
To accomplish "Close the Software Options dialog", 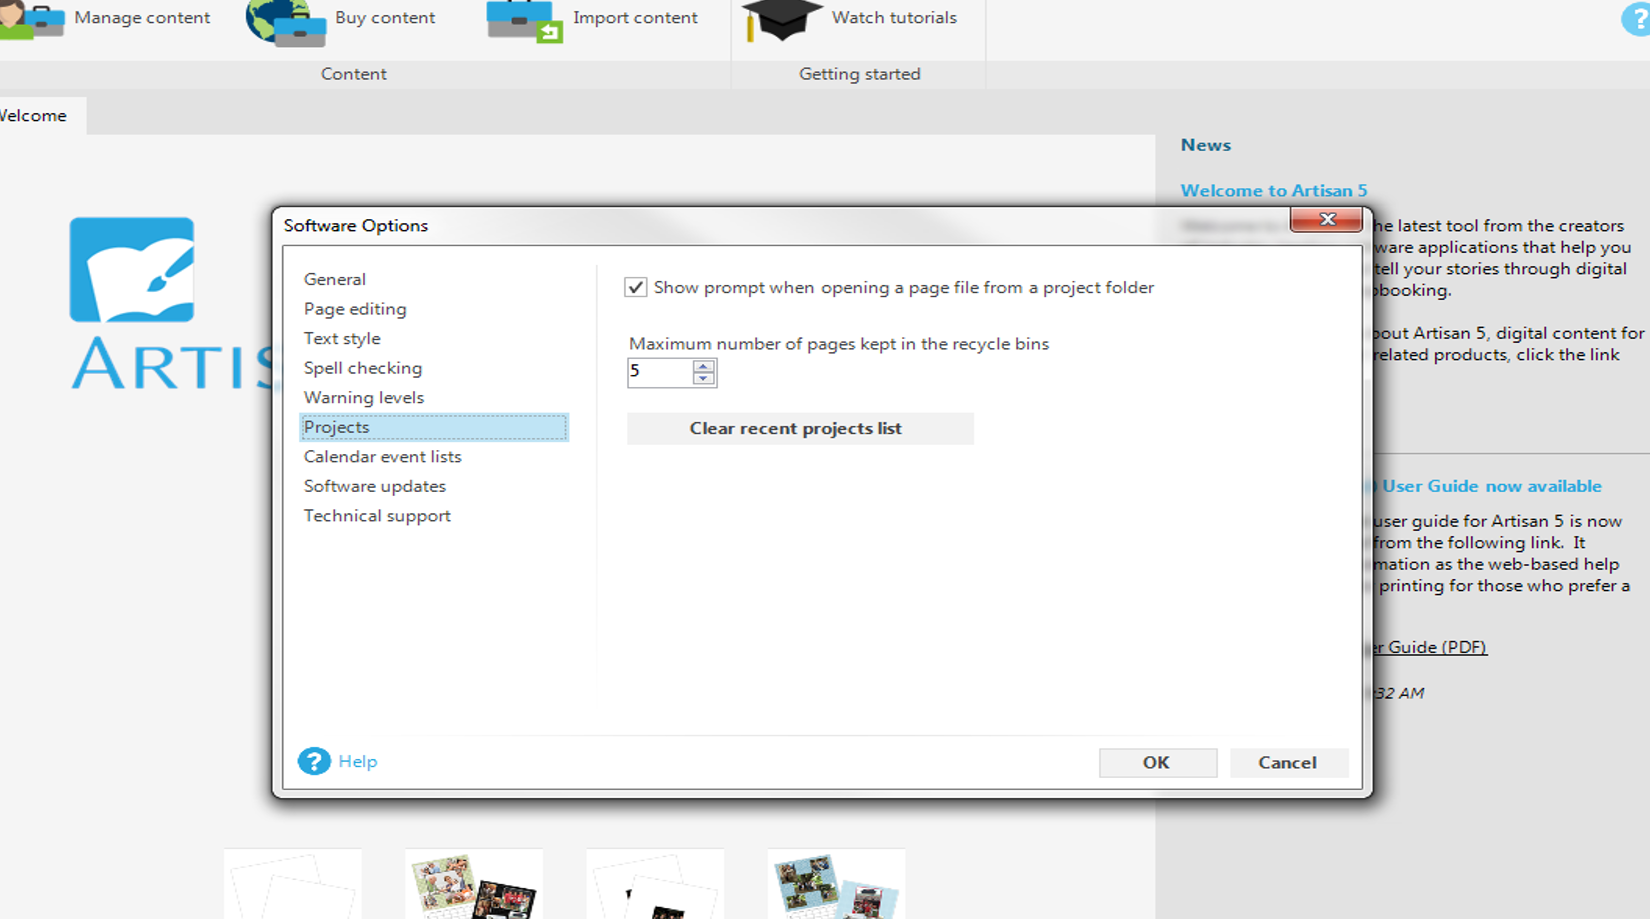I will (1326, 220).
